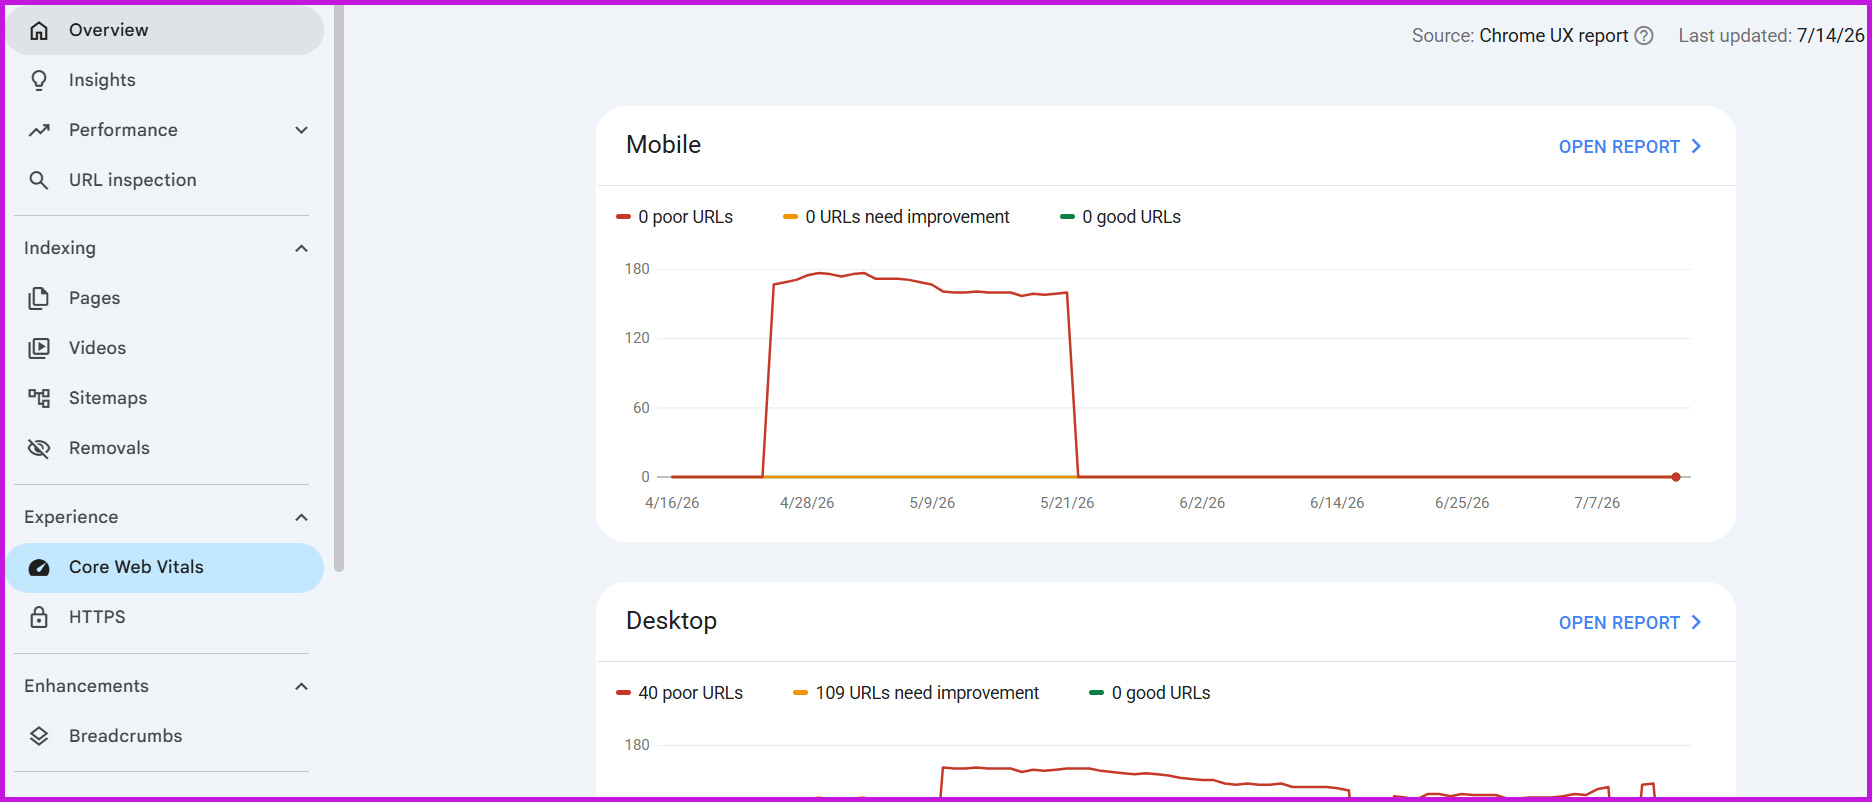
Task: Toggle Mobile '0 poor URLs' legend
Action: tap(675, 217)
